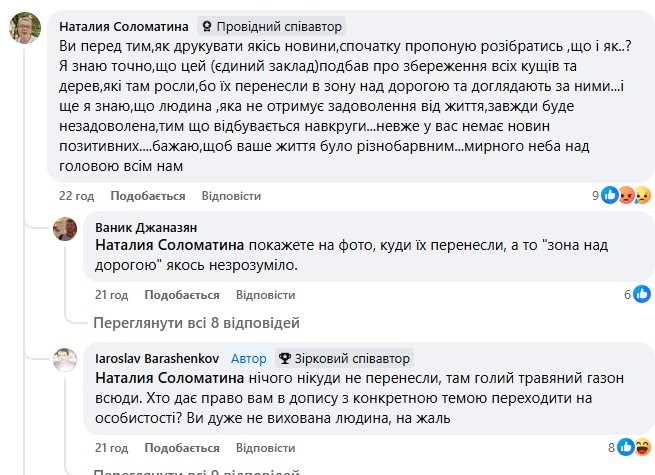The width and height of the screenshot is (655, 475).
Task: Click Відповісти under Ваник Джаназян's reply
Action: [x=265, y=295]
